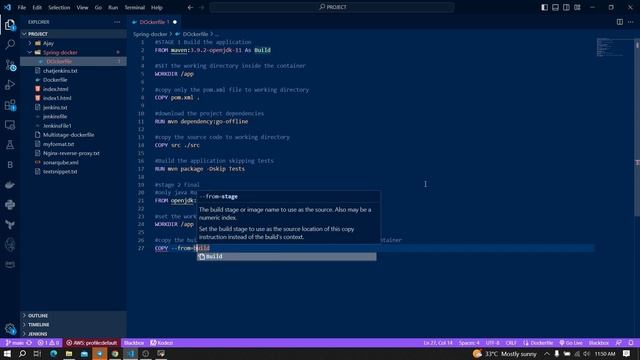Viewport: 640px width, 360px height.
Task: Select the DOckerfile editor tab
Action: [x=154, y=22]
